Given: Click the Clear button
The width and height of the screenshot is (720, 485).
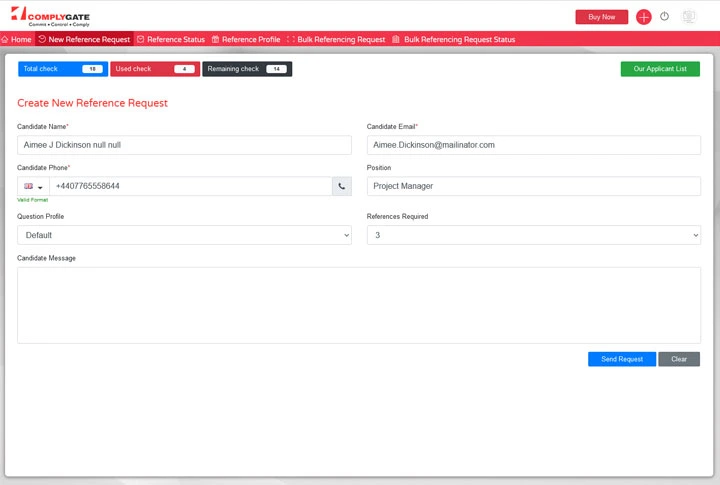Looking at the screenshot, I should [x=679, y=359].
